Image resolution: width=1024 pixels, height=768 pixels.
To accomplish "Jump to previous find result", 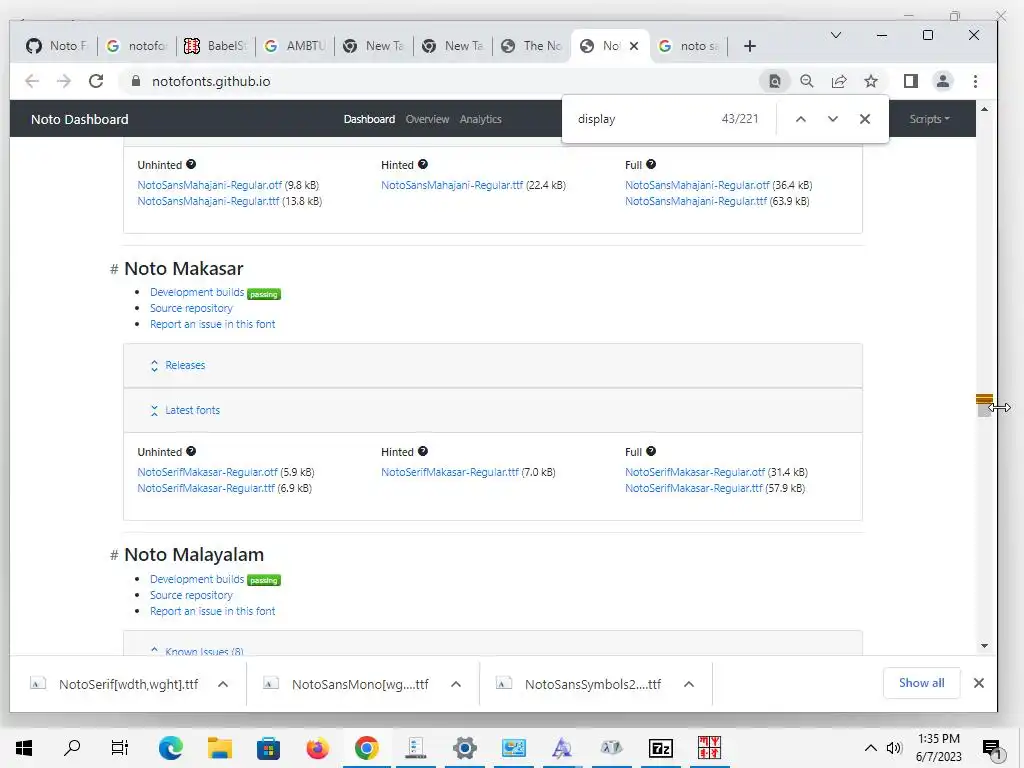I will coord(801,119).
